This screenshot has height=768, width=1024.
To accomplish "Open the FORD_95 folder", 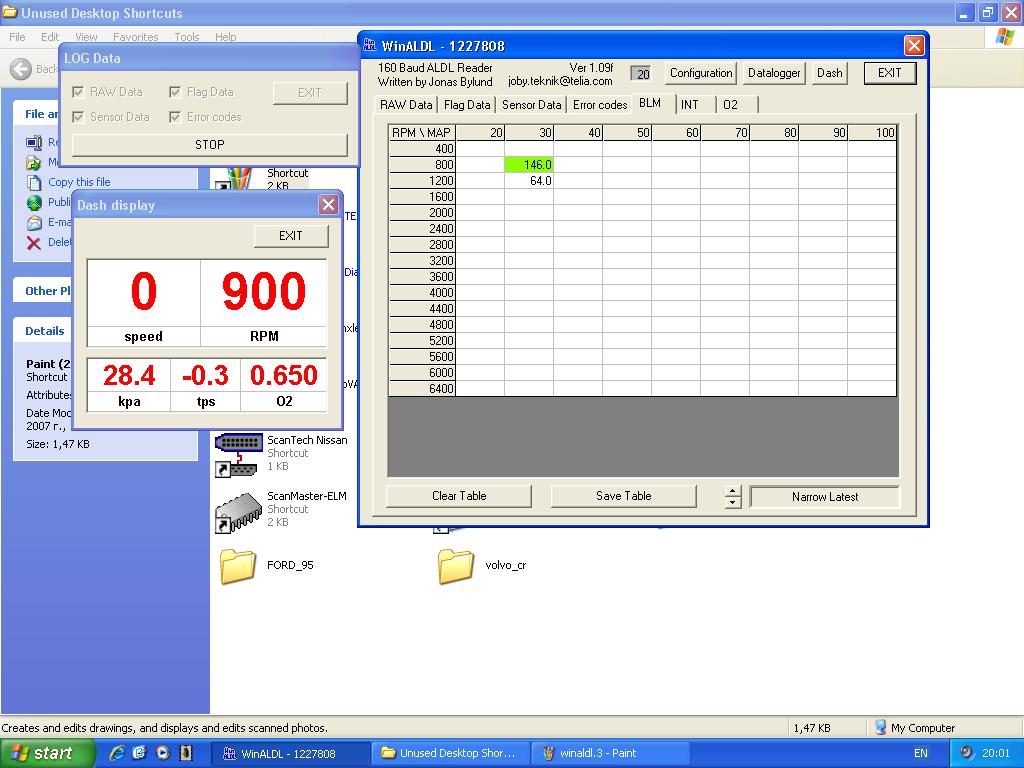I will click(238, 566).
